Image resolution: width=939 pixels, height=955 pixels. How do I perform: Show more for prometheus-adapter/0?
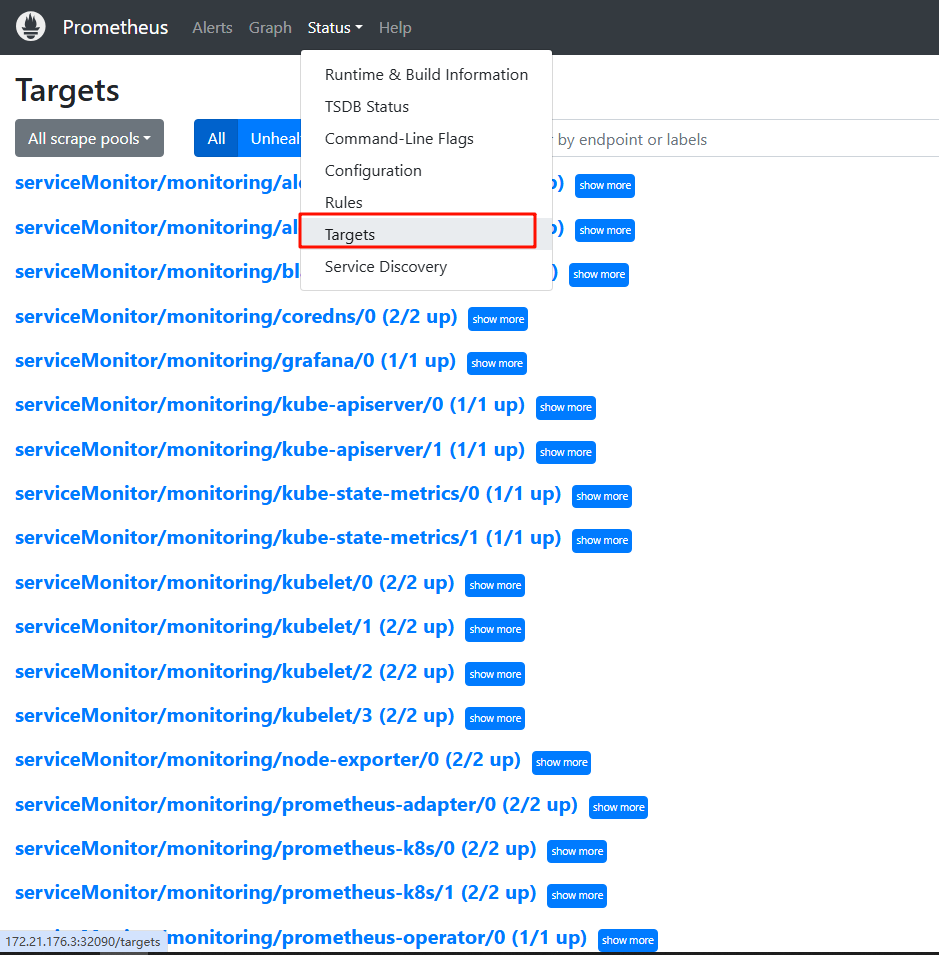click(x=618, y=807)
